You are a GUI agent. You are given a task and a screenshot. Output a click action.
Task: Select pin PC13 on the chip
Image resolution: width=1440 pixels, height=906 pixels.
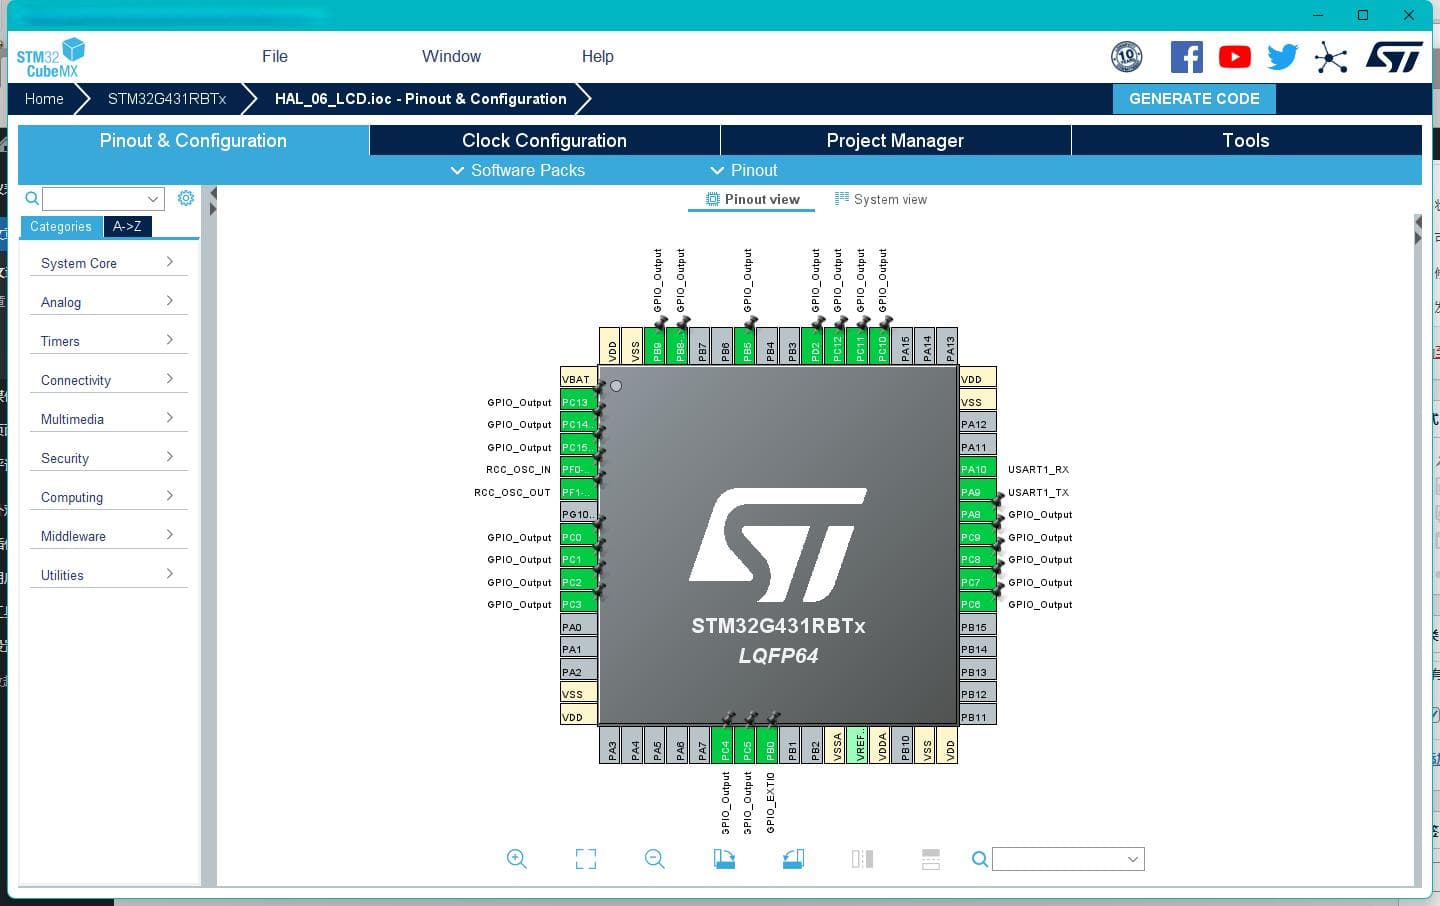579,401
